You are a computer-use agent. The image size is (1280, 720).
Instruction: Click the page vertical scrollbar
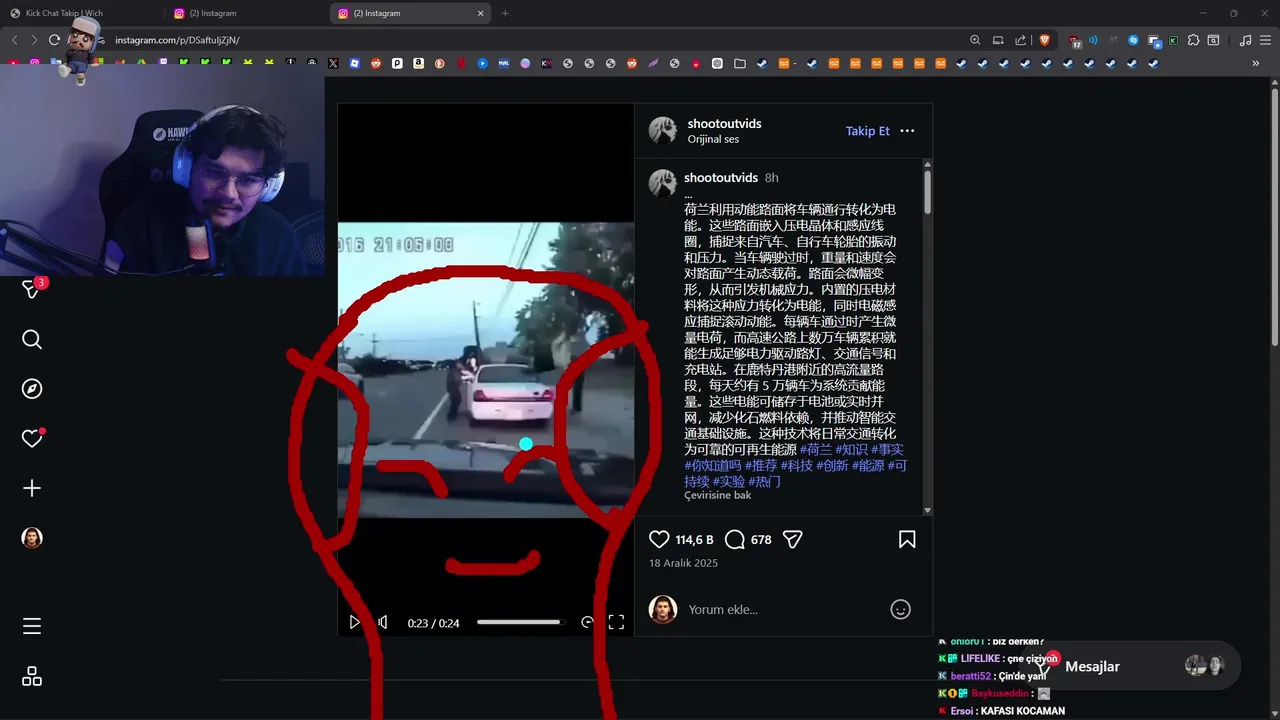click(x=1274, y=220)
